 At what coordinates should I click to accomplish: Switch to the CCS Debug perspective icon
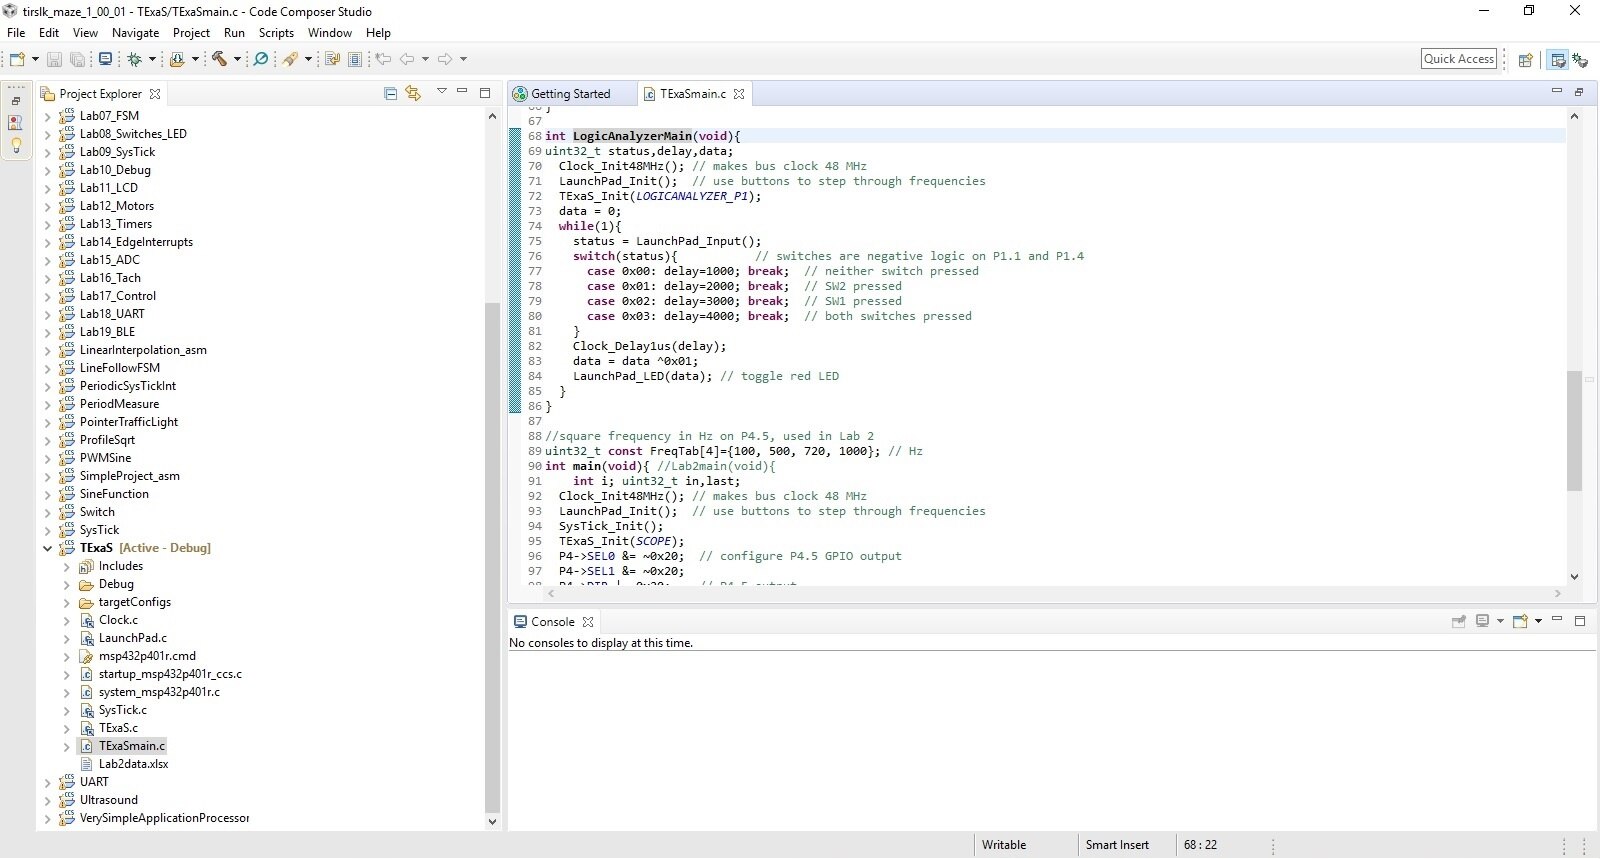click(x=1580, y=60)
